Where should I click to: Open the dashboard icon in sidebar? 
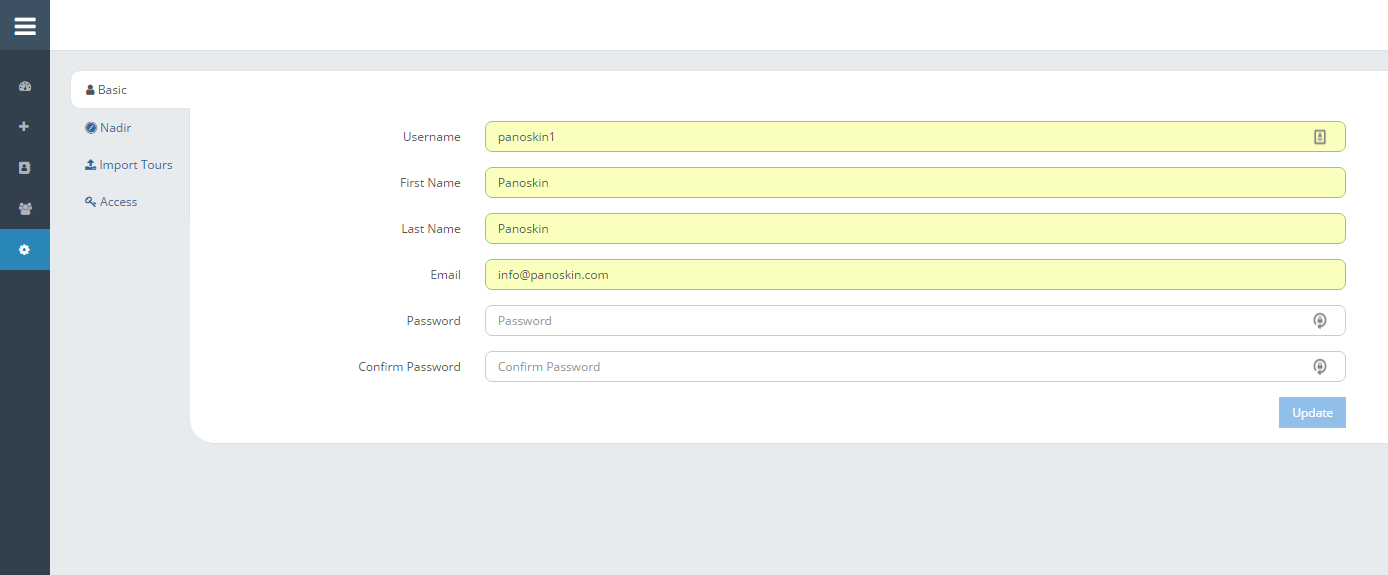(25, 87)
